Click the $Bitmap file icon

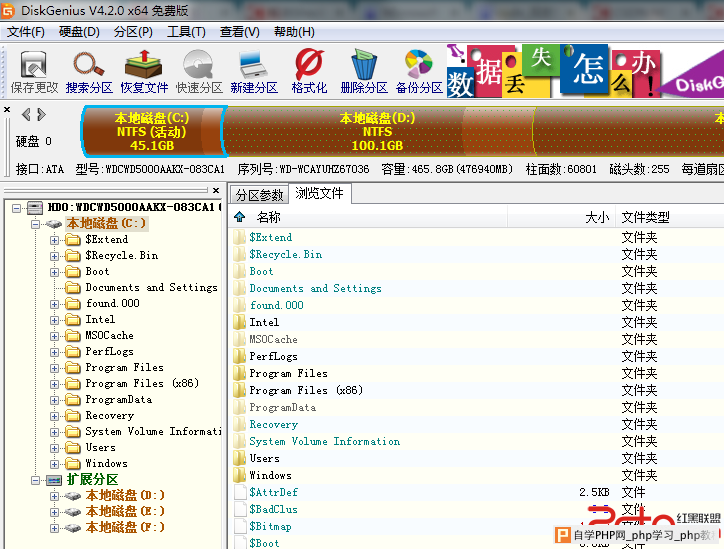pyautogui.click(x=240, y=526)
